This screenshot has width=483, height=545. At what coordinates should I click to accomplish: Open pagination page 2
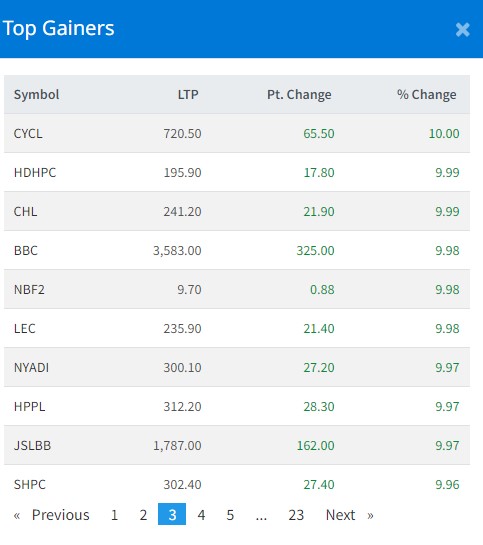[x=143, y=515]
